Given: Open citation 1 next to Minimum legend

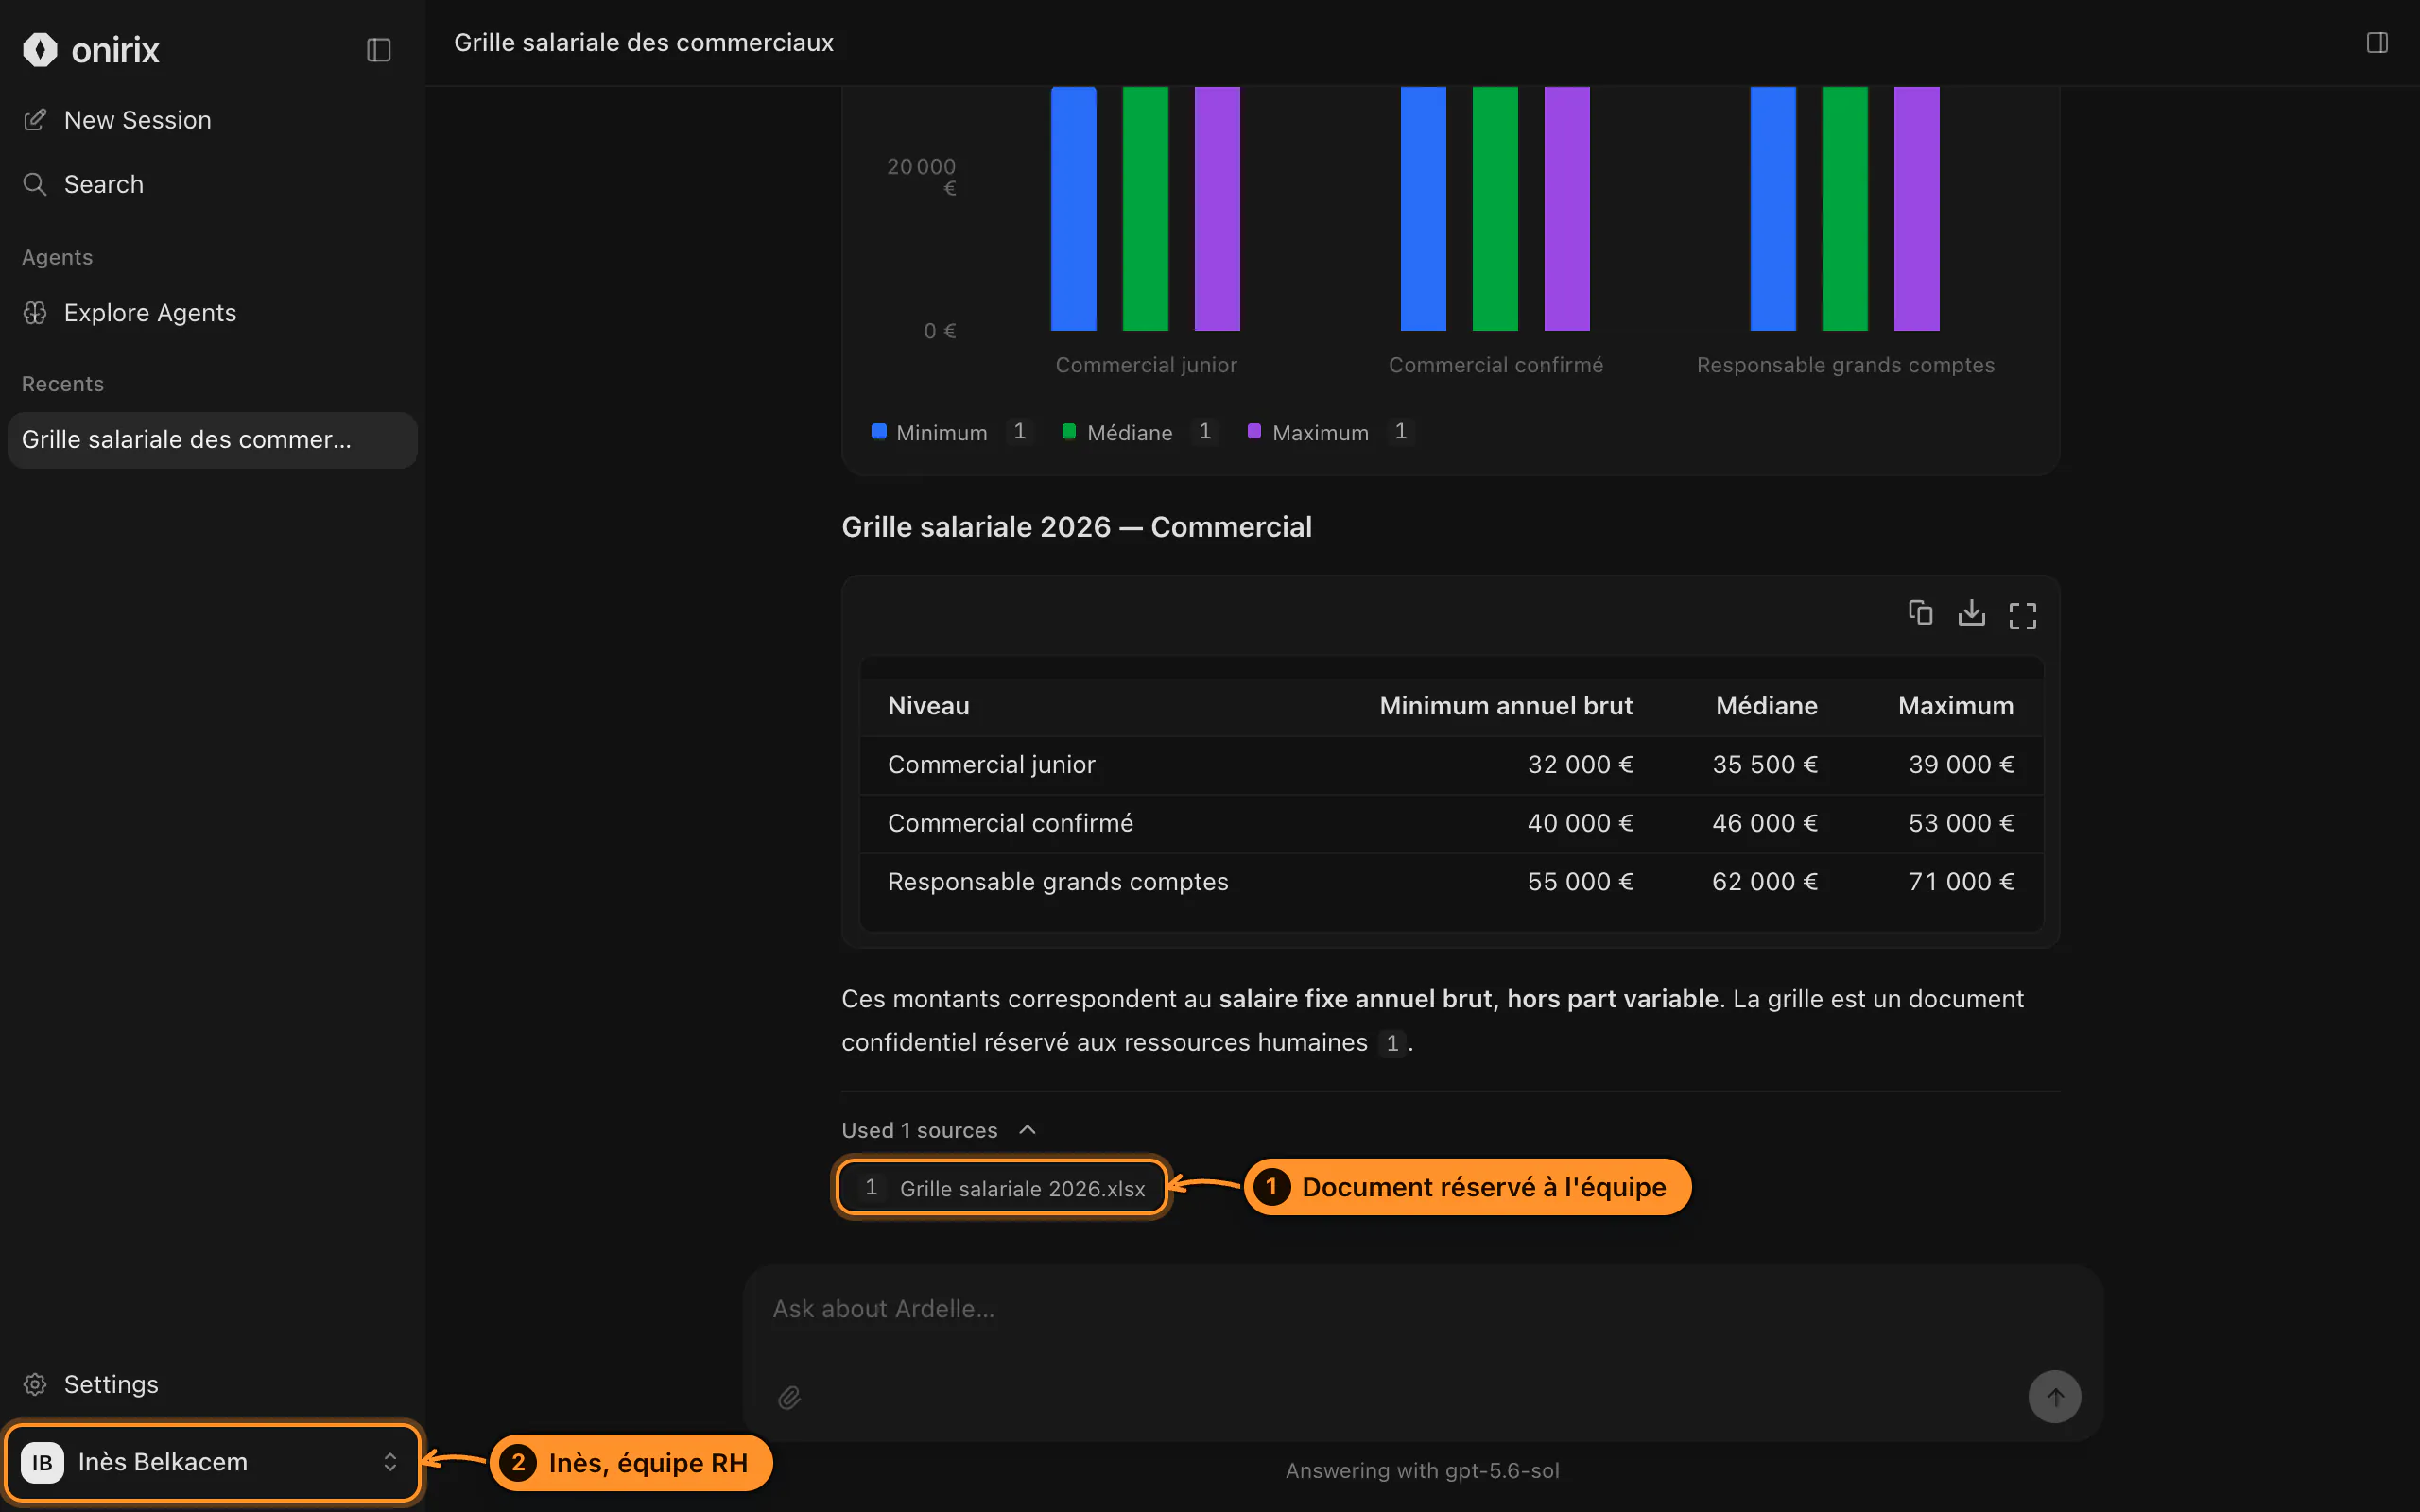Looking at the screenshot, I should tap(1019, 431).
